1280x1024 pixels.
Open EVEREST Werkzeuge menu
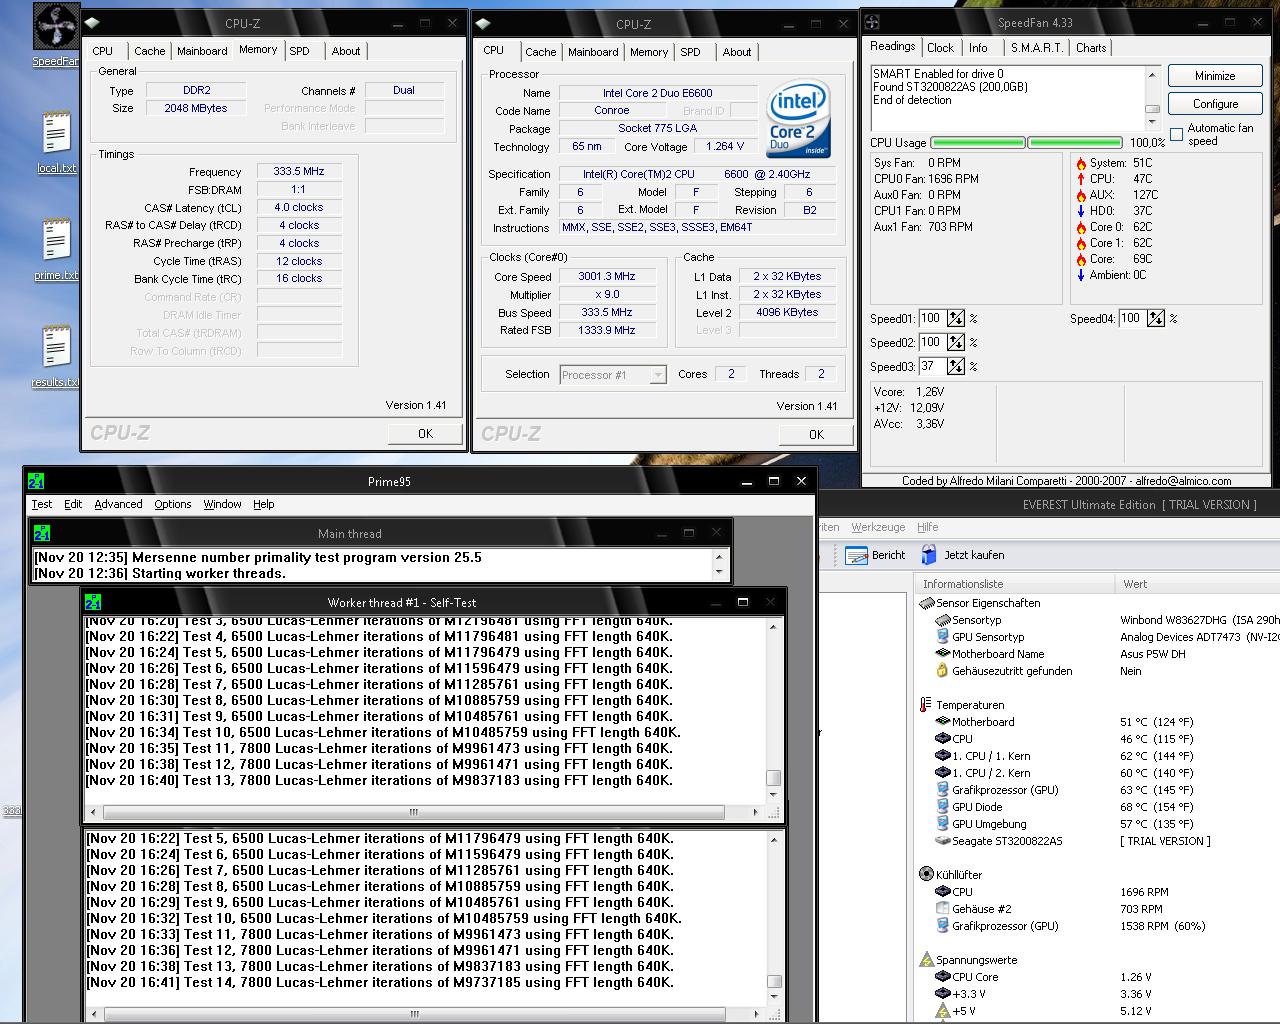(878, 527)
